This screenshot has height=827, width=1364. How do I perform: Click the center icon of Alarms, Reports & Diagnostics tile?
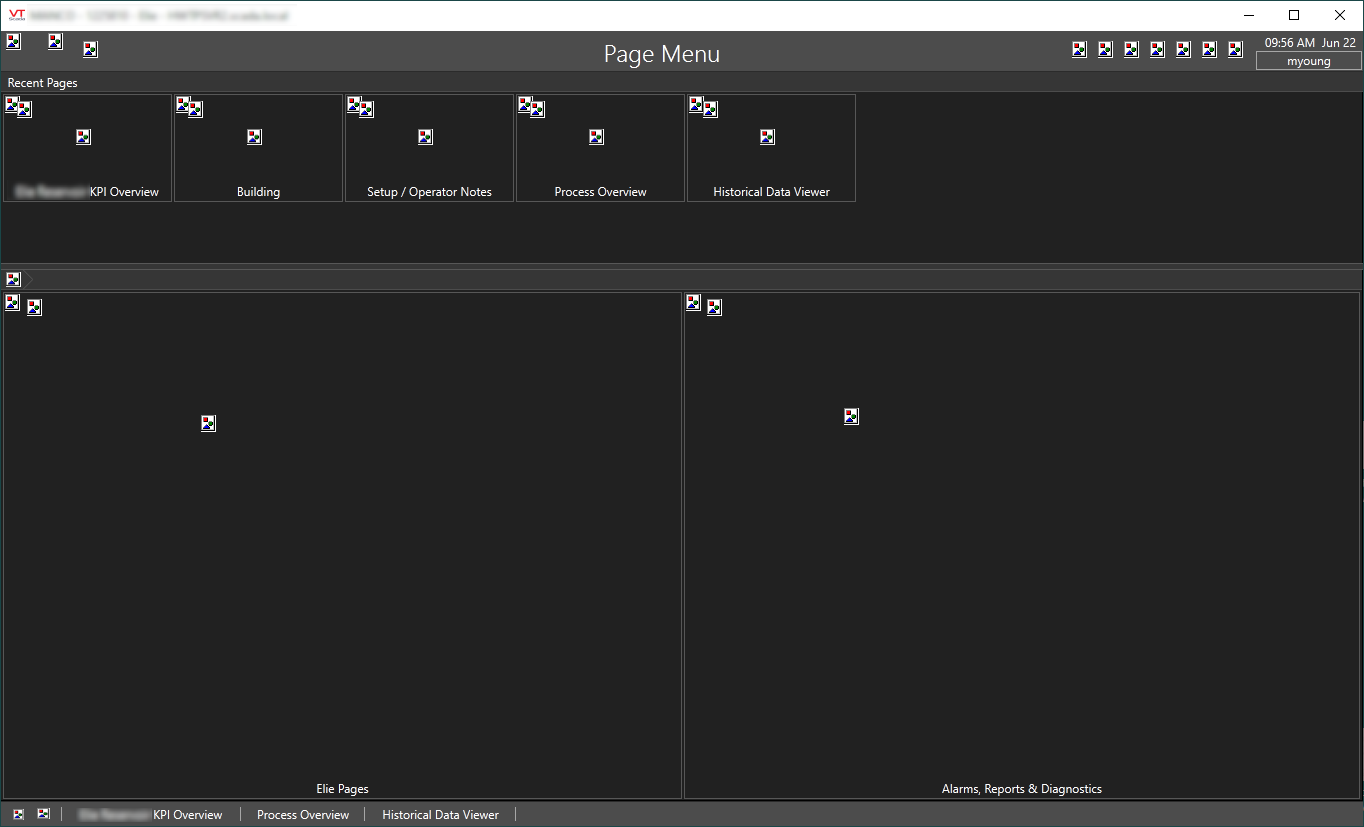pos(851,416)
